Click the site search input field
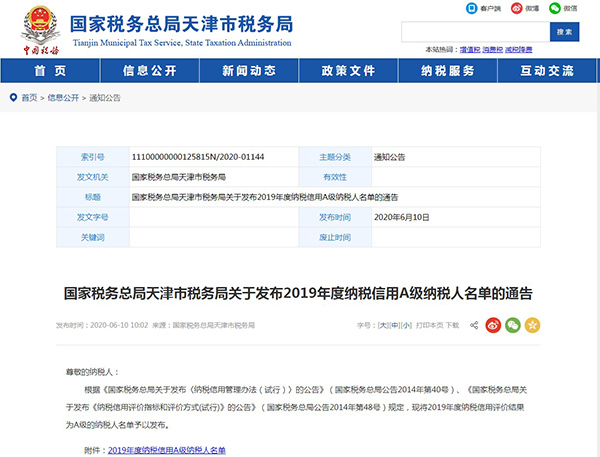The width and height of the screenshot is (600, 457). click(x=471, y=32)
